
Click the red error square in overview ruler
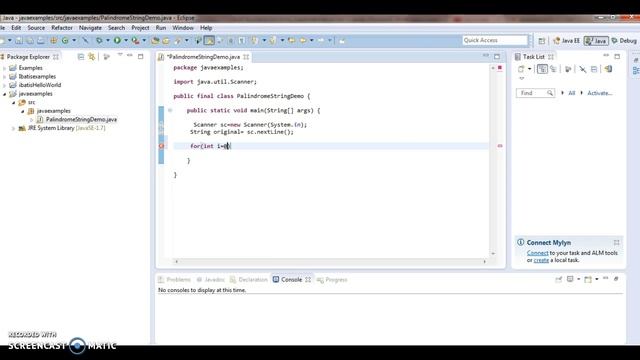click(500, 68)
